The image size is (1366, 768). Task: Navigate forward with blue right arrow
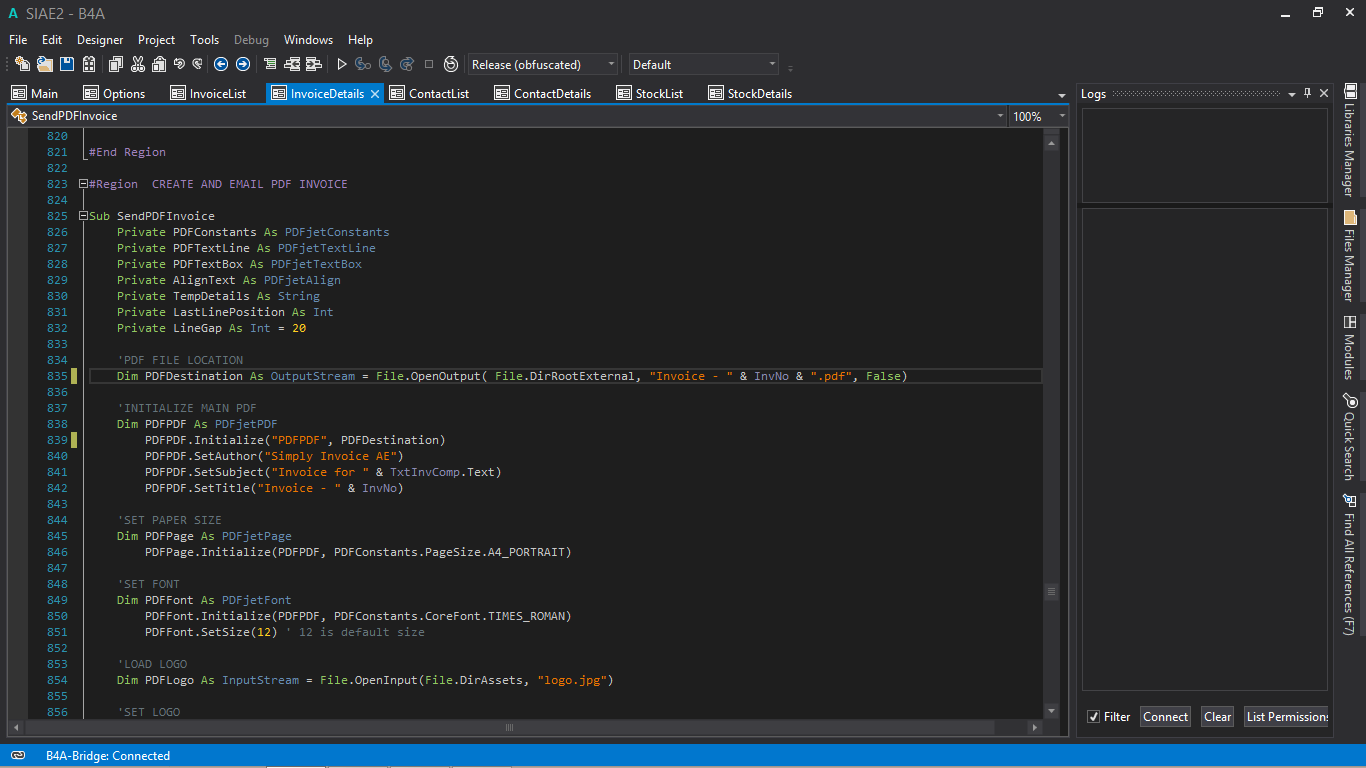tap(242, 64)
